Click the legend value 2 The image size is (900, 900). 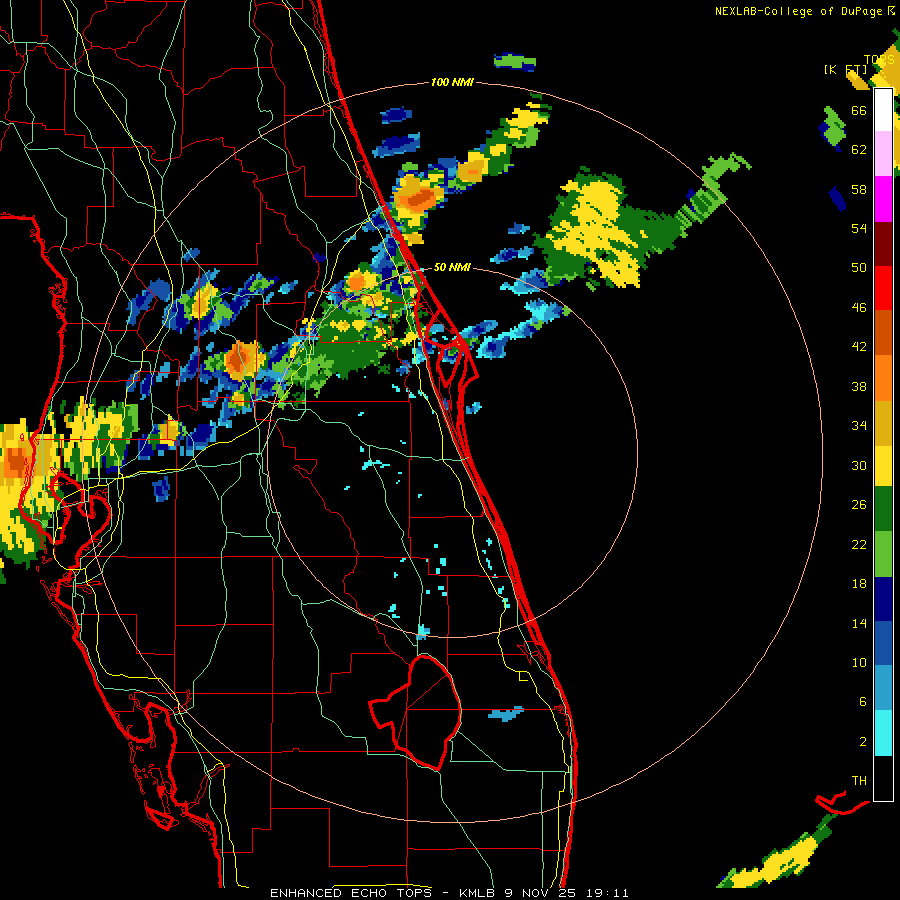863,741
